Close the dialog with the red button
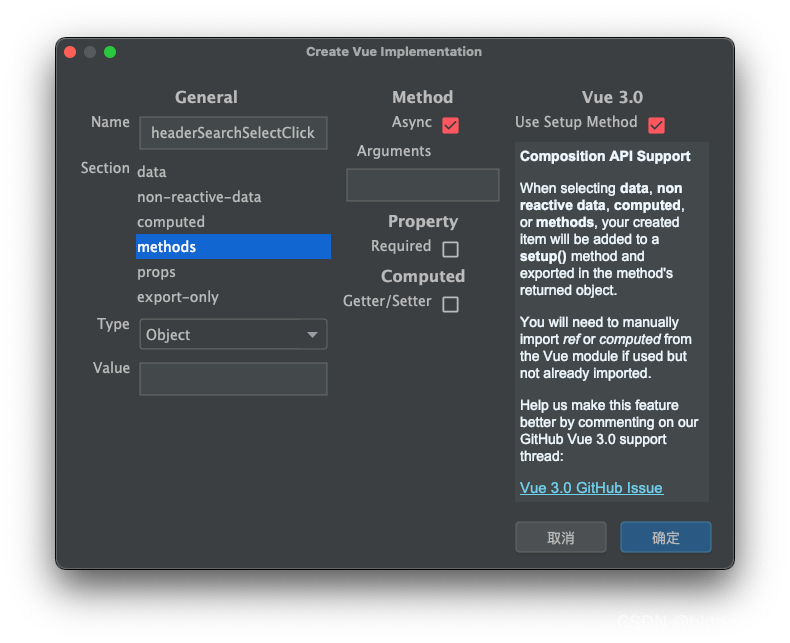This screenshot has height=643, width=790. pos(70,52)
